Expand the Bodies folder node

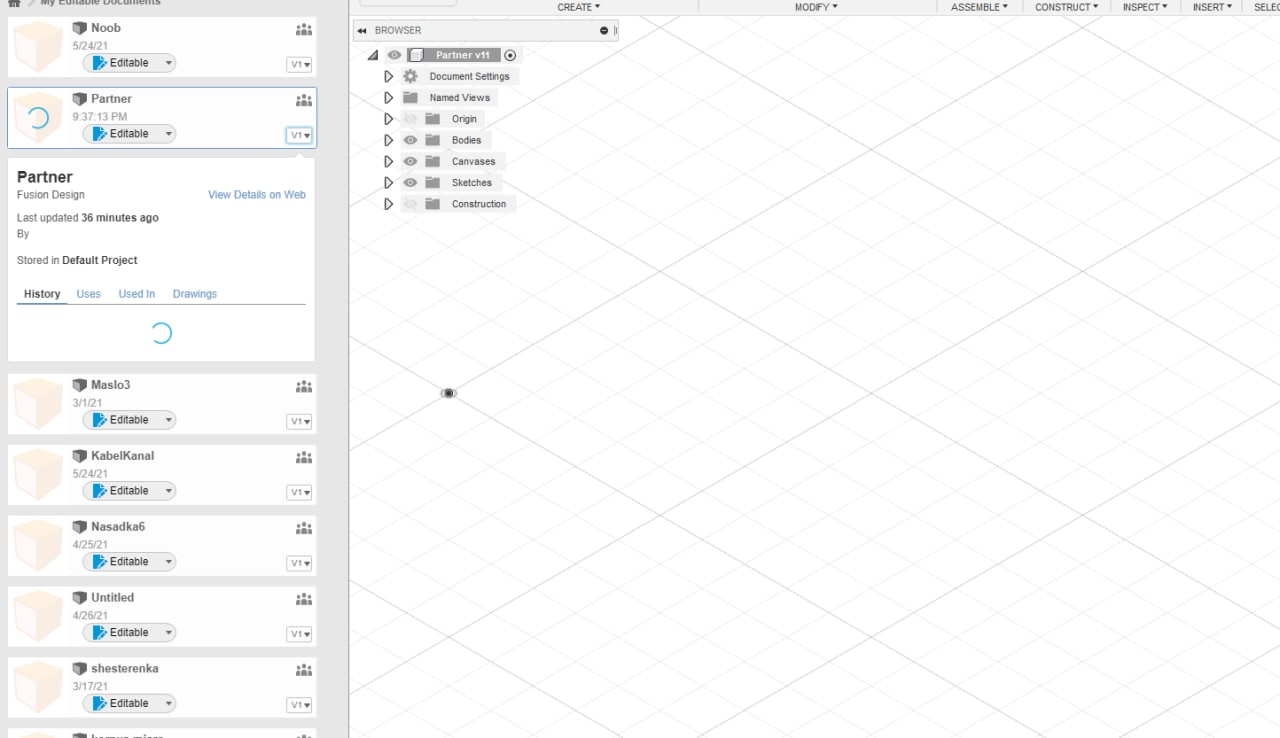click(389, 140)
